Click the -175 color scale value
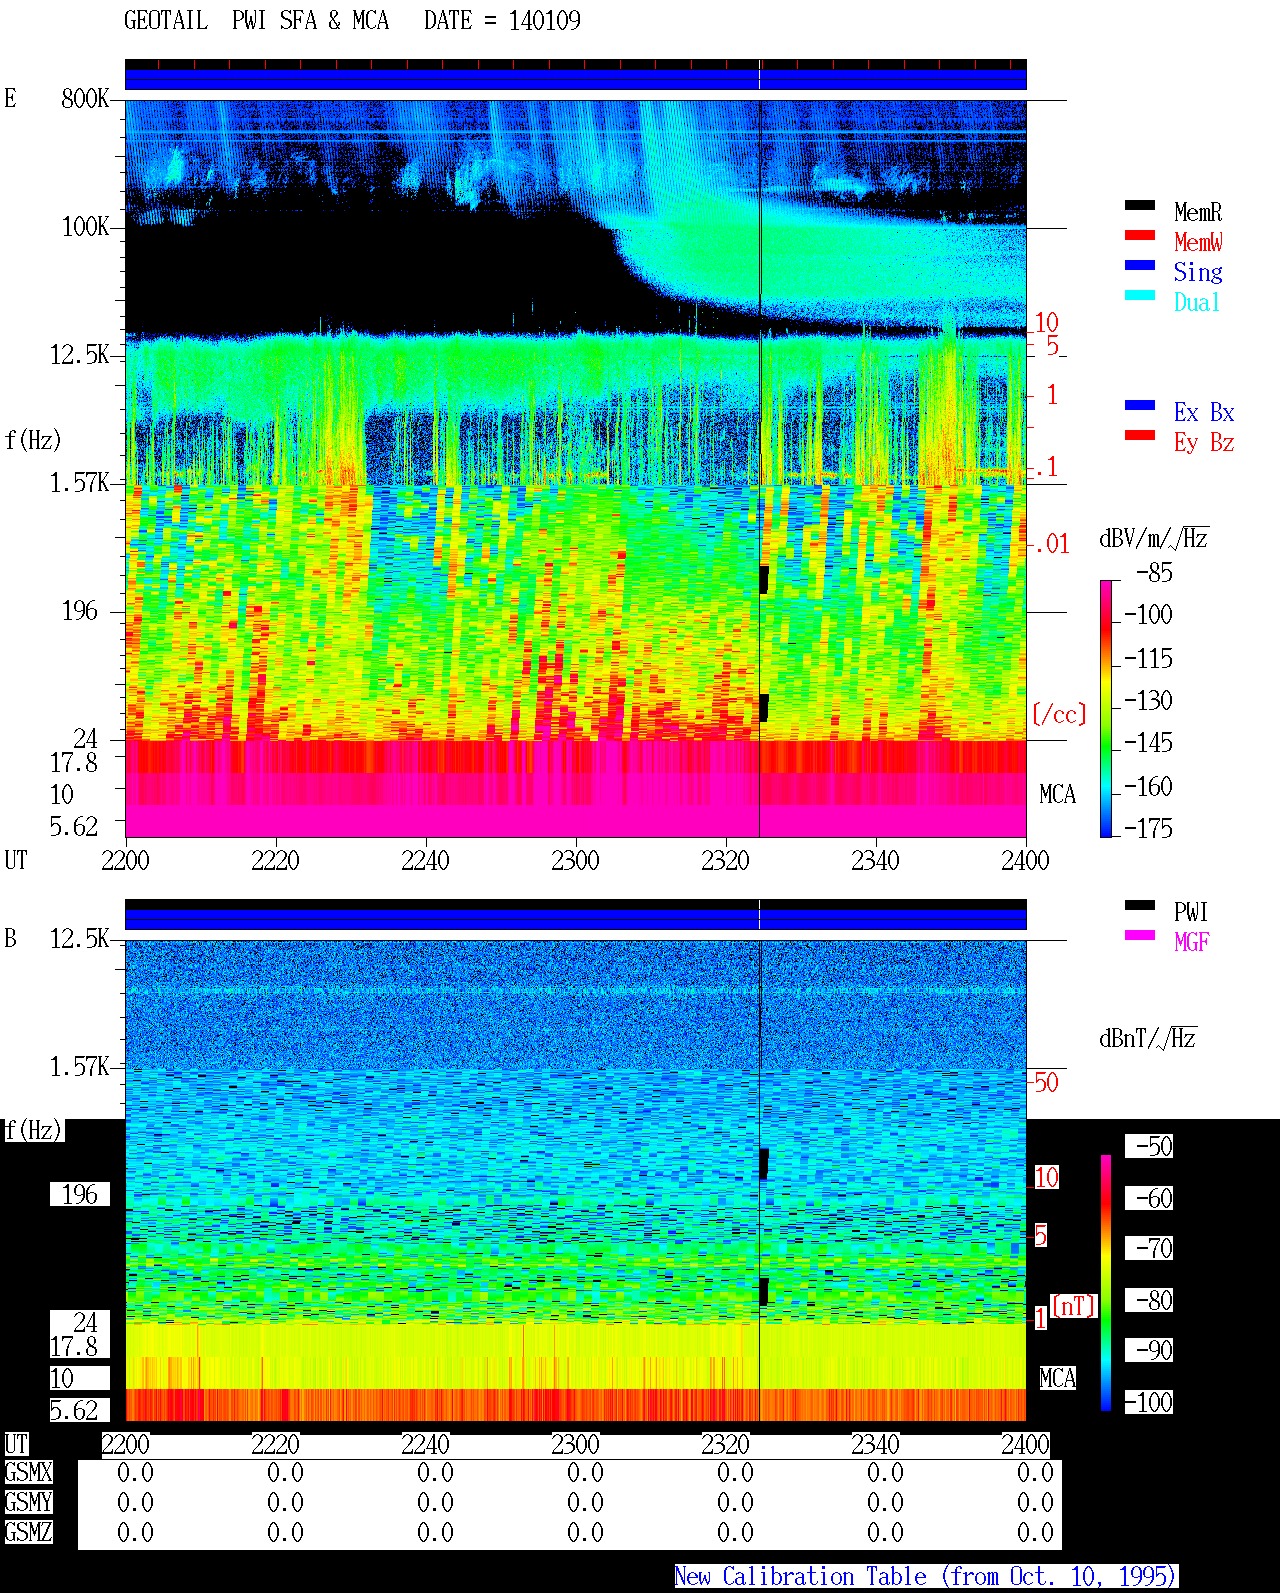Viewport: 1280px width, 1593px height. 1148,828
